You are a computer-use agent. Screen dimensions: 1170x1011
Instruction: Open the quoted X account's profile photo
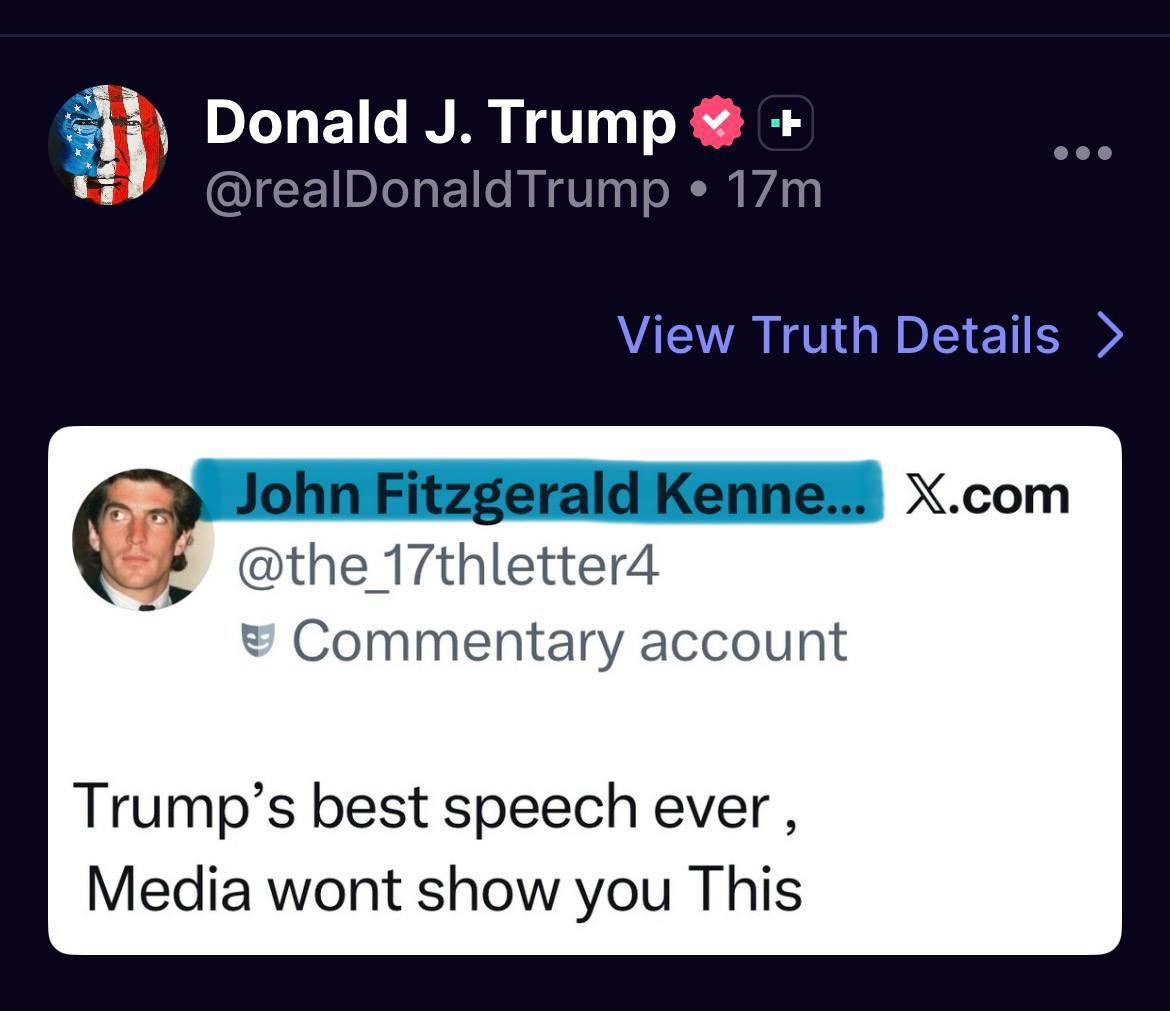click(x=143, y=540)
